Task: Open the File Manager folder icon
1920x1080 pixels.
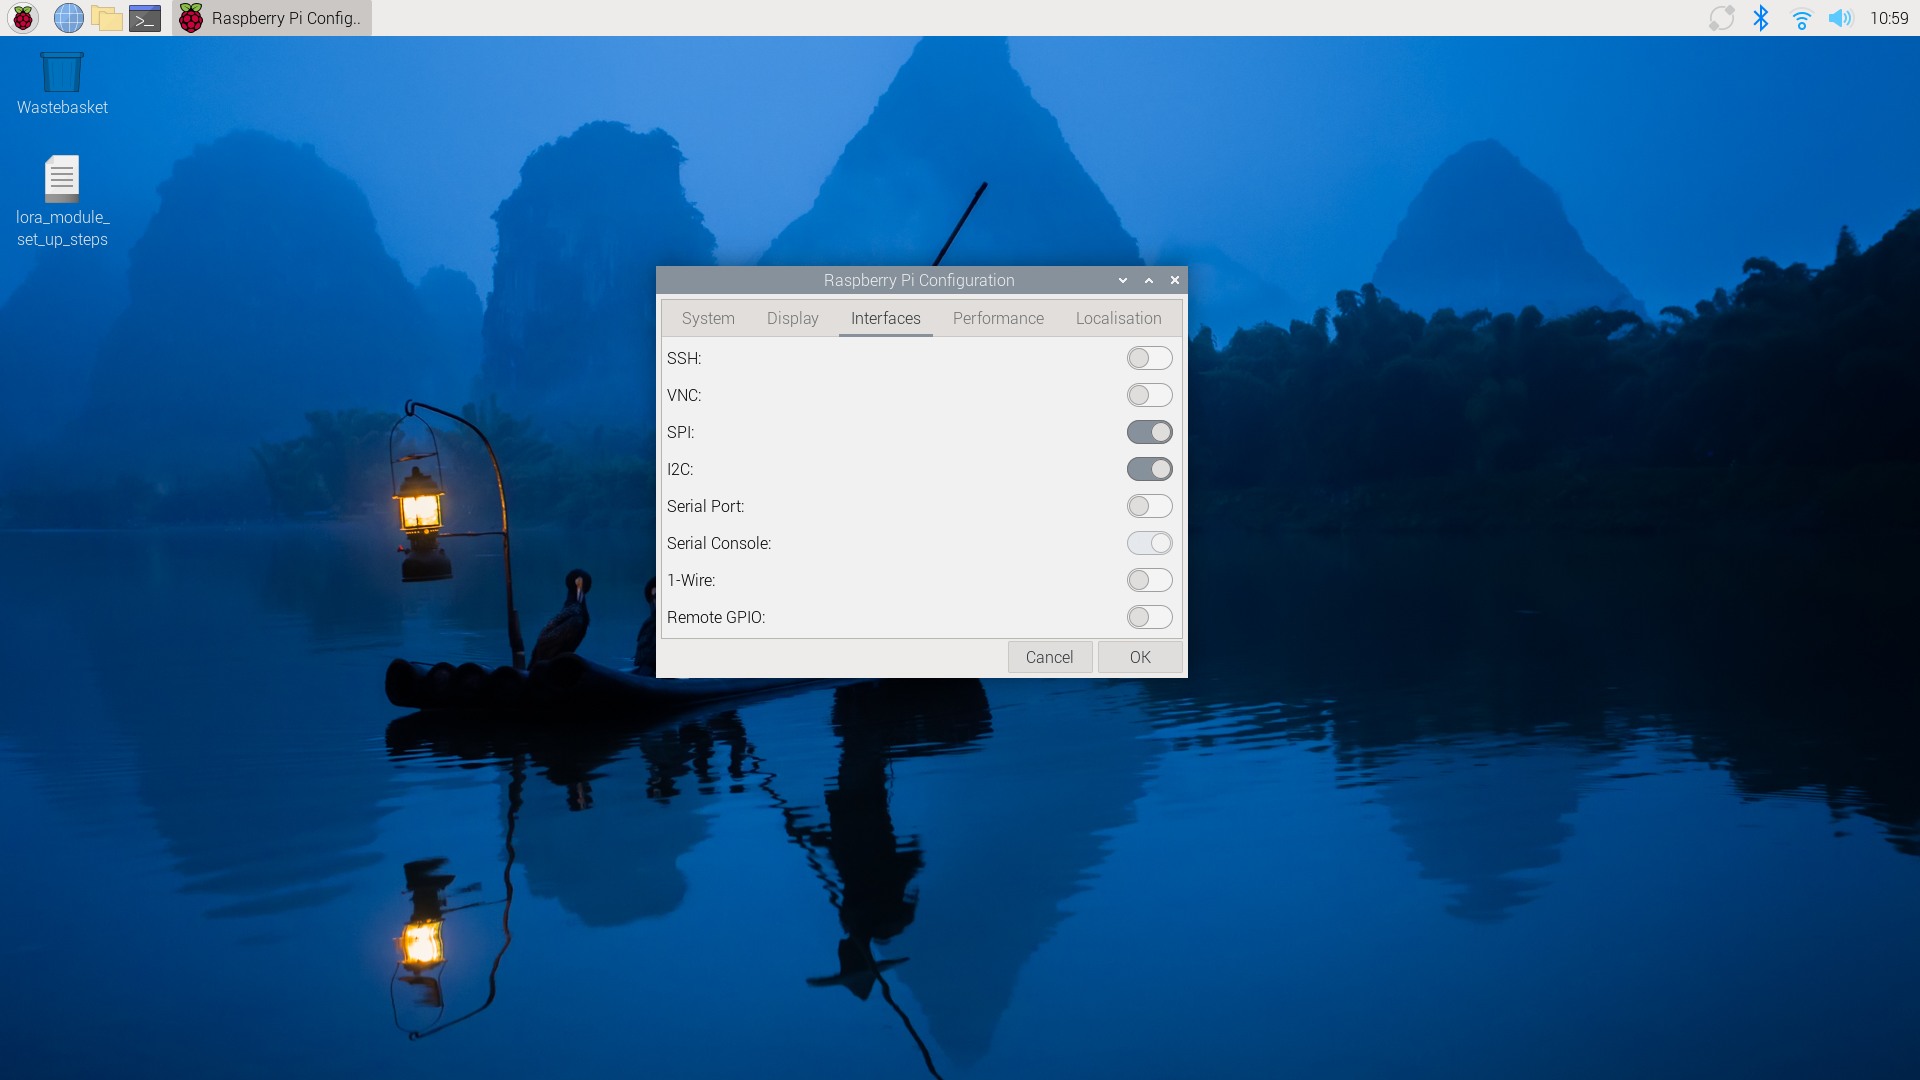Action: pyautogui.click(x=107, y=18)
